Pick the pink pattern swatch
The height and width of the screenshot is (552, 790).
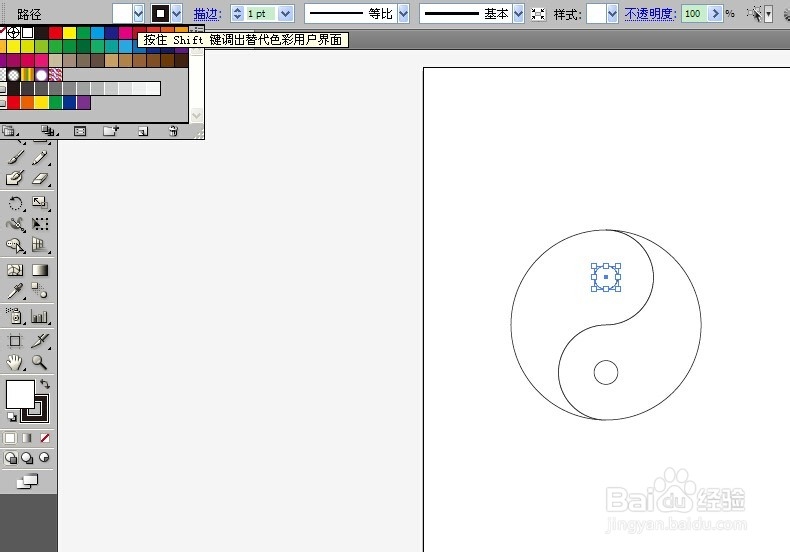click(x=55, y=75)
